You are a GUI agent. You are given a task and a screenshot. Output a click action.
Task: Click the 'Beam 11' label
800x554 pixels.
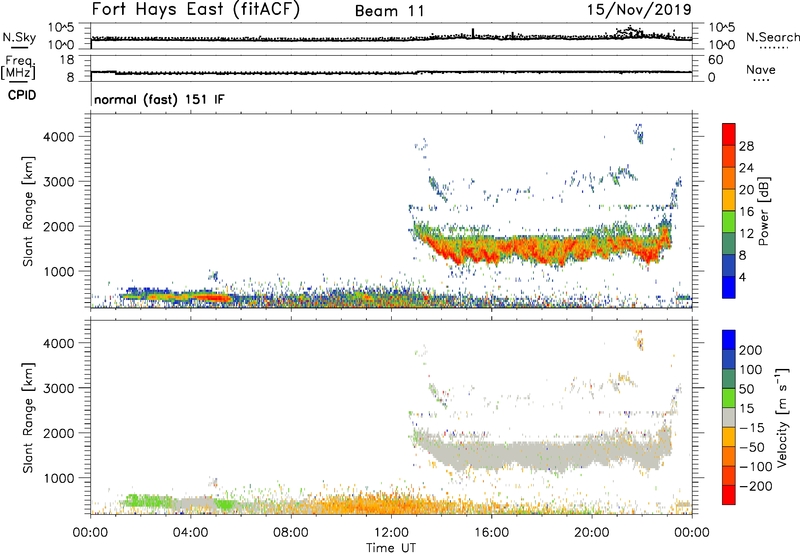(x=390, y=11)
